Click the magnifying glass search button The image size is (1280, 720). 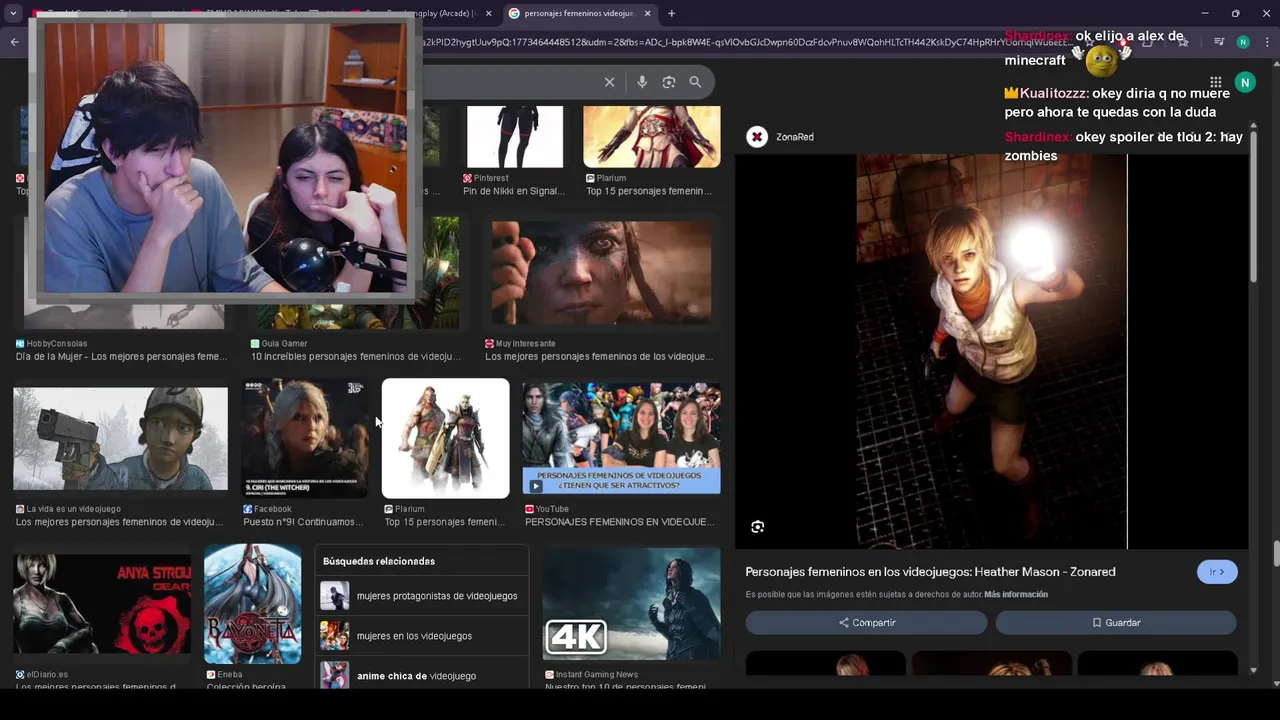[695, 82]
